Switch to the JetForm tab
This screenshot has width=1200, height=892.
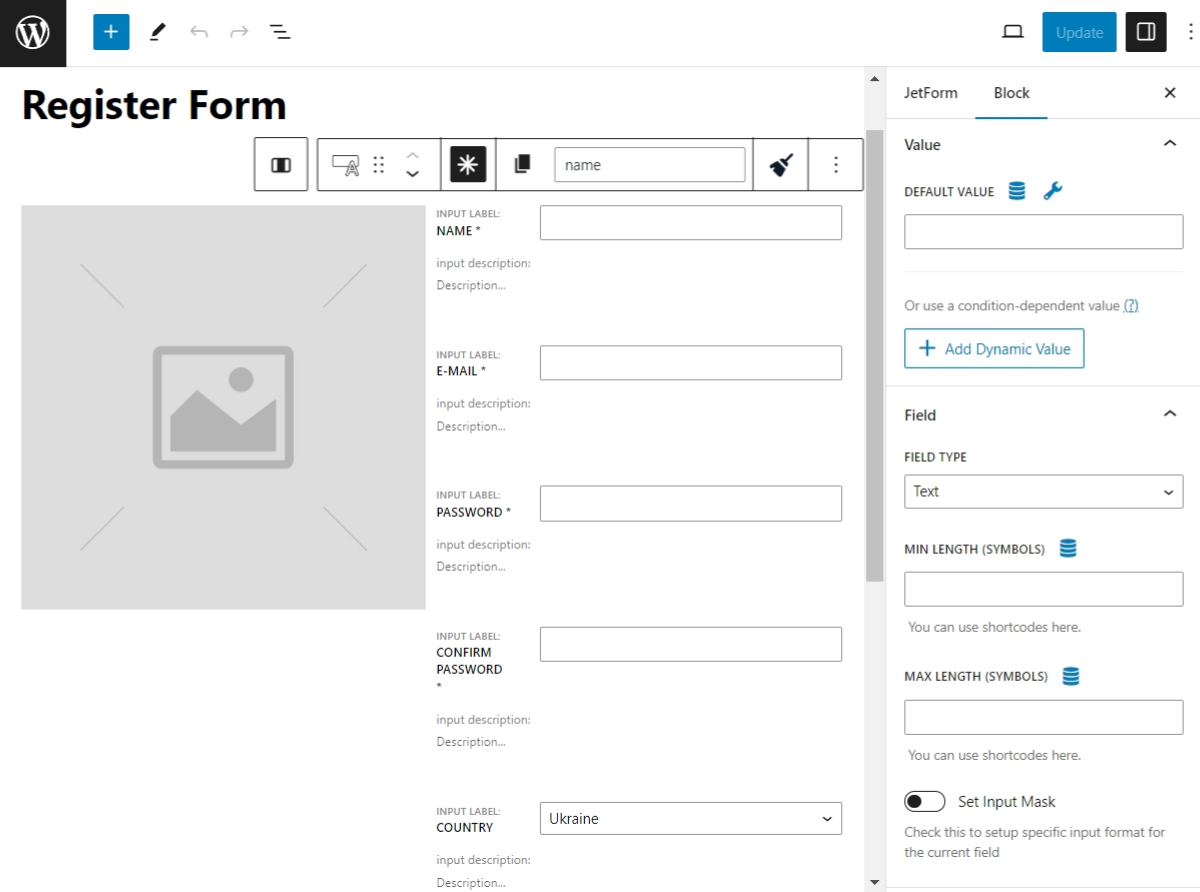[931, 92]
